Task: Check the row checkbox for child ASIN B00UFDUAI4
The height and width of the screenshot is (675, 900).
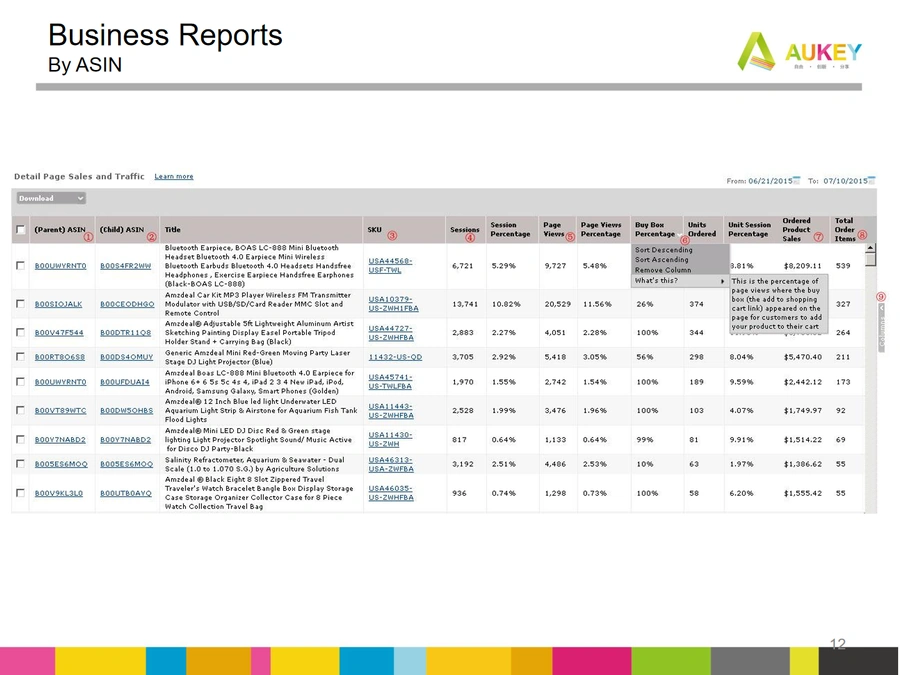Action: tap(21, 381)
